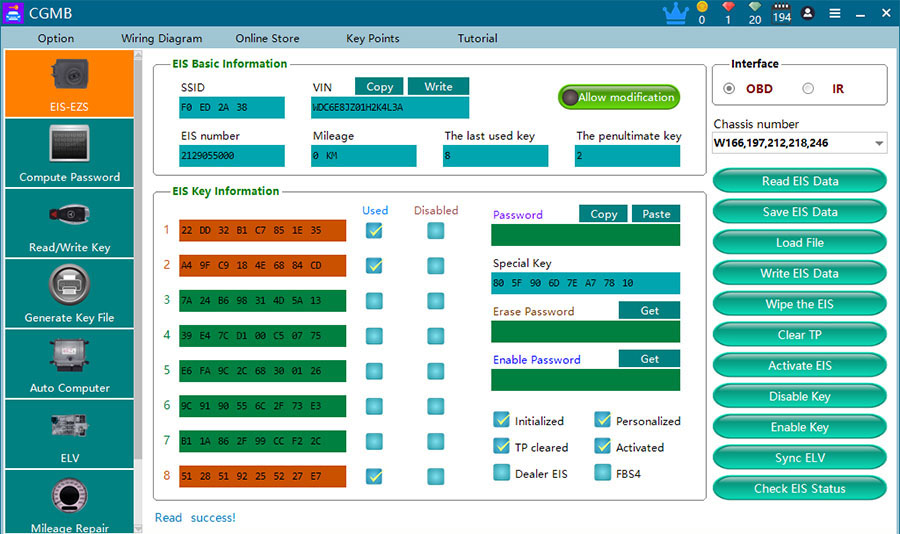Image resolution: width=900 pixels, height=534 pixels.
Task: Click the Read EIS Data button
Action: [799, 181]
